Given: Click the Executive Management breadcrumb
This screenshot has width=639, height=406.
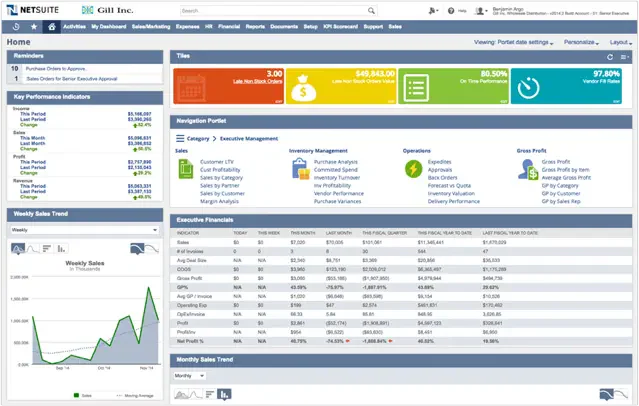Looking at the screenshot, I should coord(249,139).
